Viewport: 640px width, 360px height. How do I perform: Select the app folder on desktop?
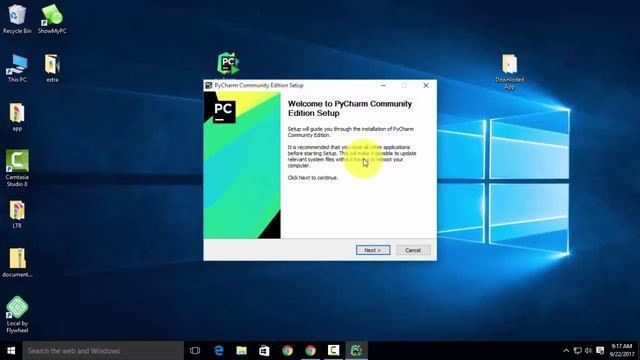(x=17, y=117)
